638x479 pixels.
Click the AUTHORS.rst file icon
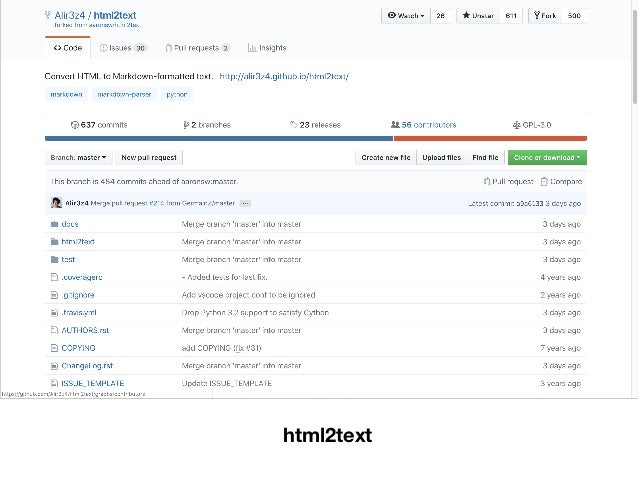[x=54, y=330]
